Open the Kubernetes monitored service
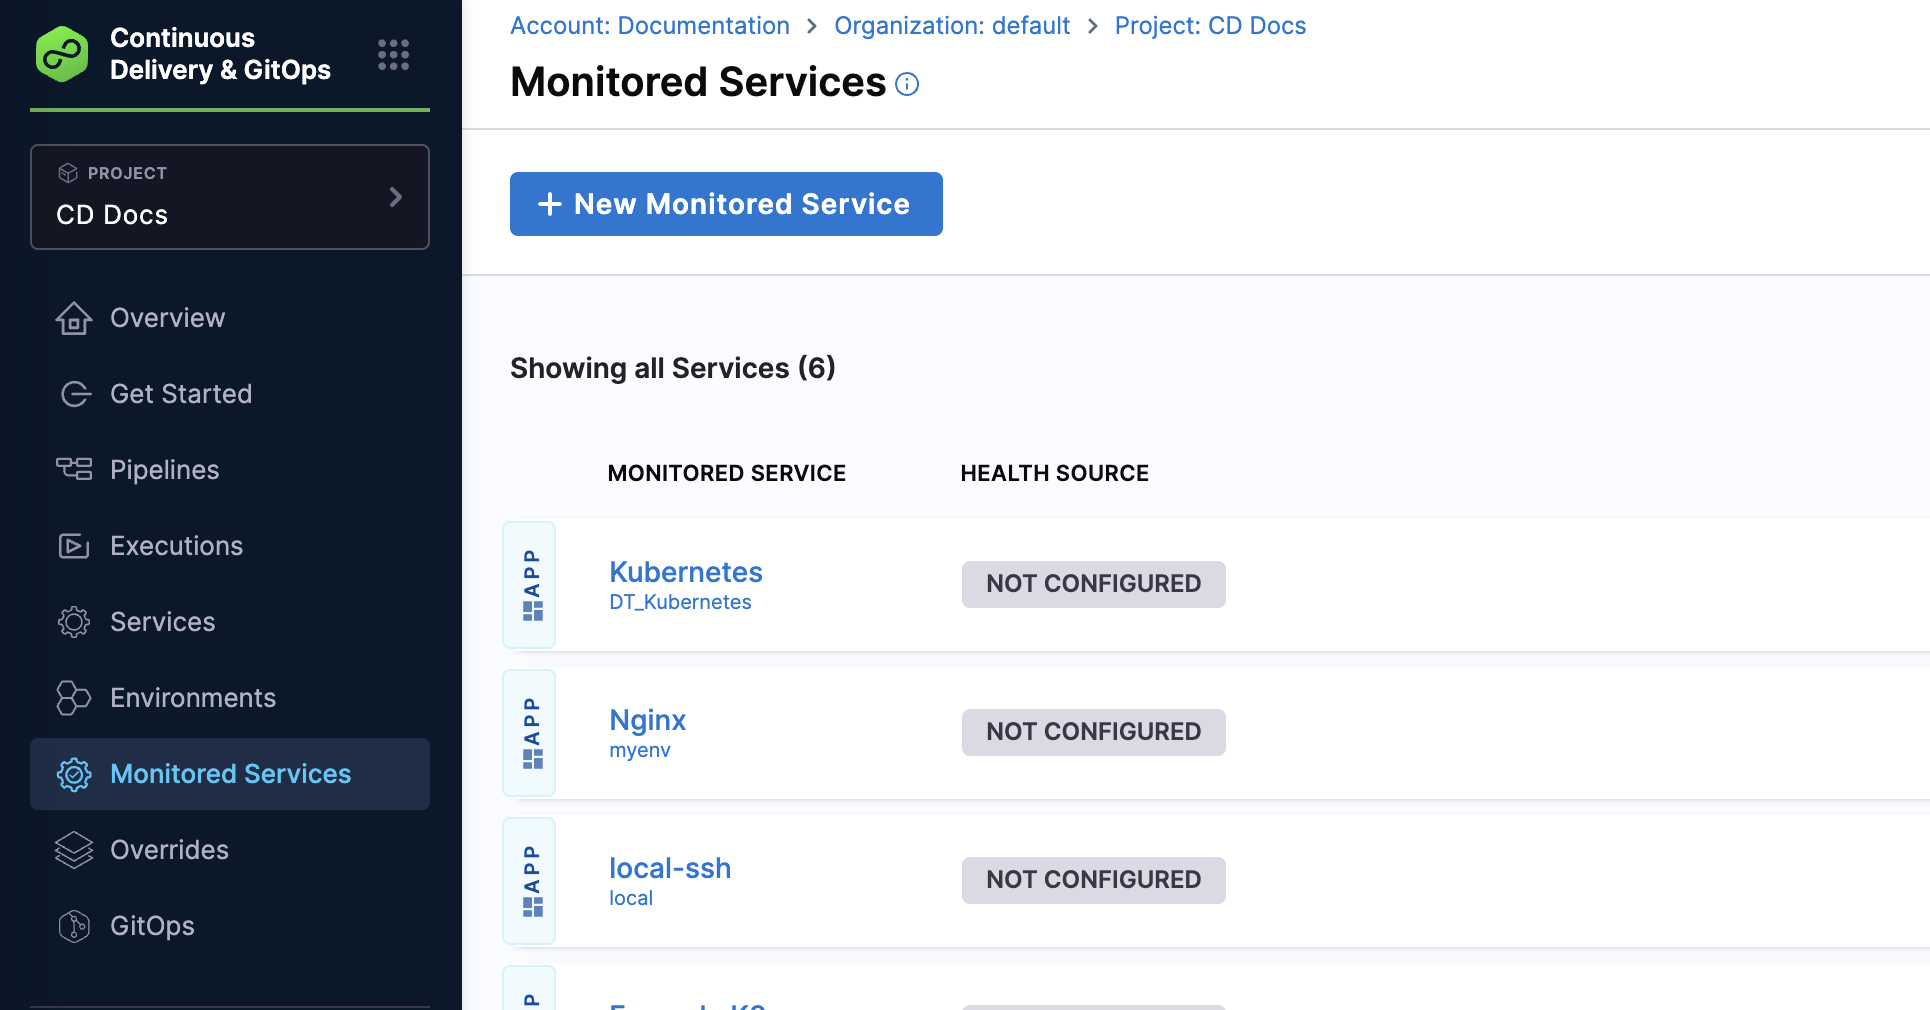 click(x=686, y=572)
